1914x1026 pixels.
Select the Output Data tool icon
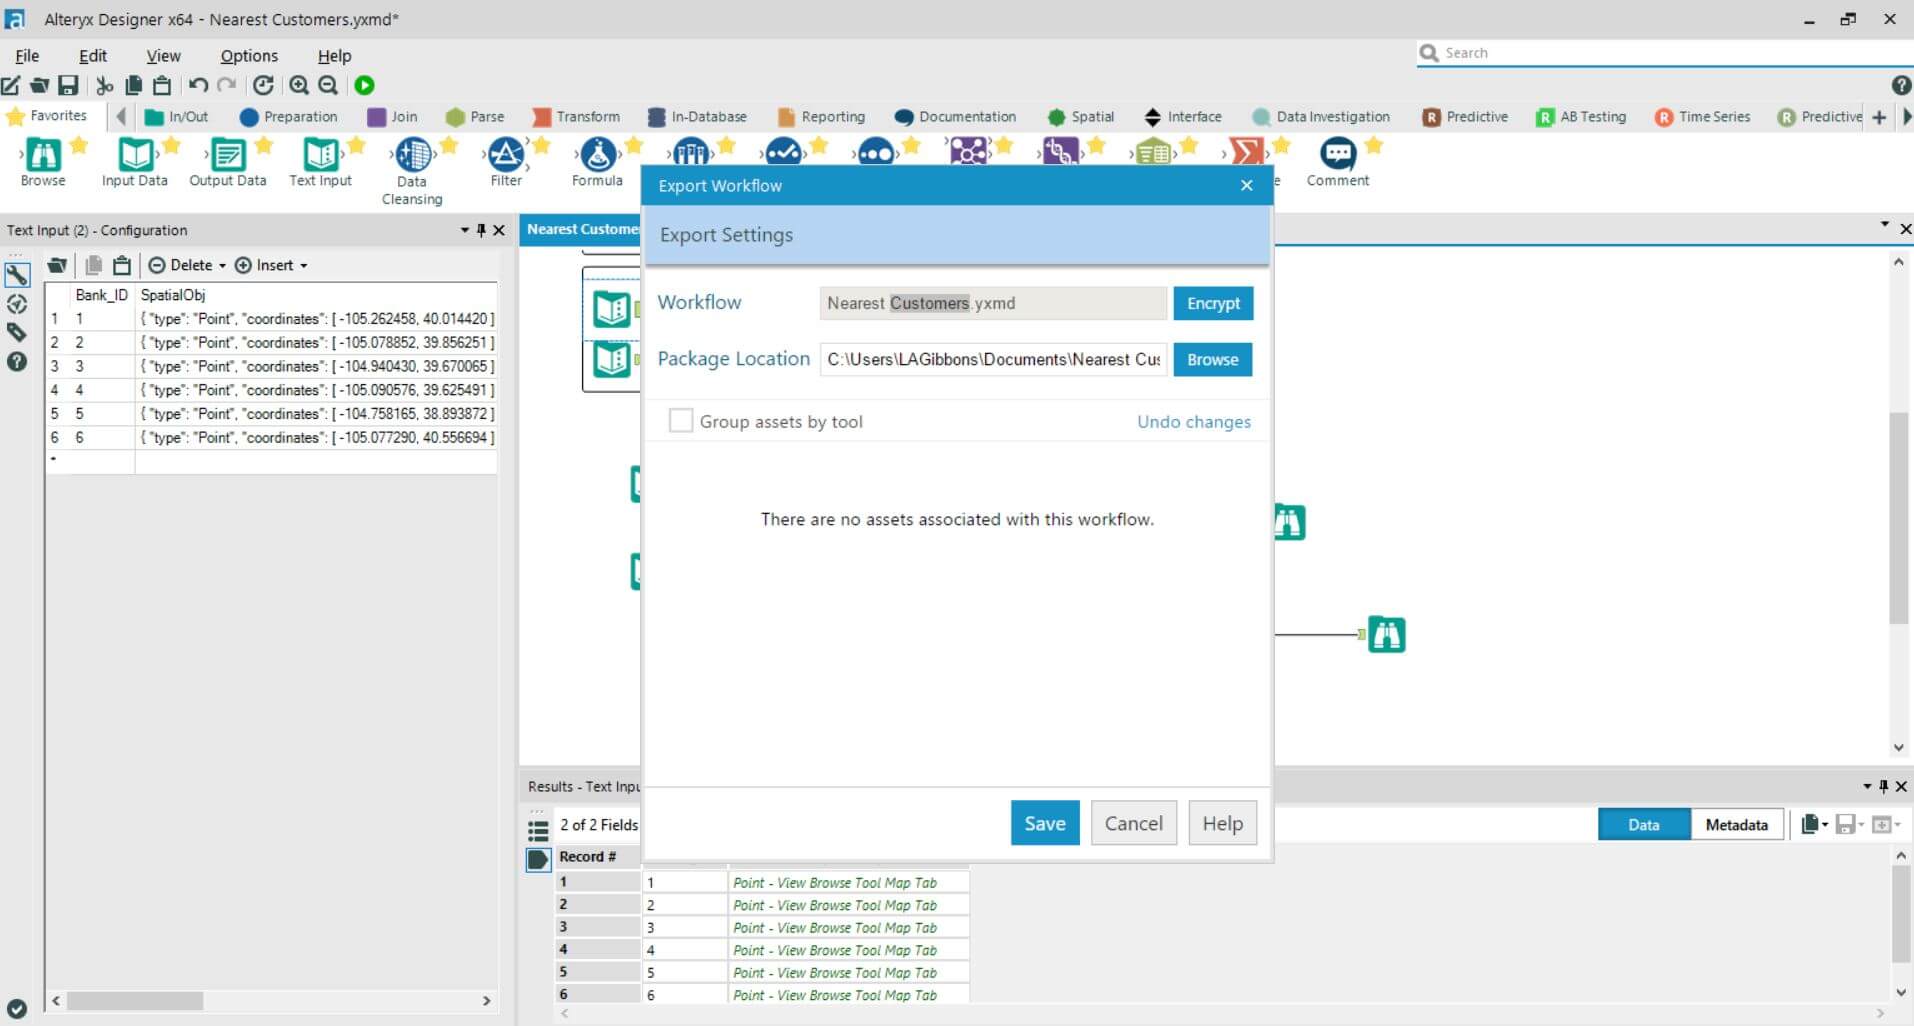(228, 156)
